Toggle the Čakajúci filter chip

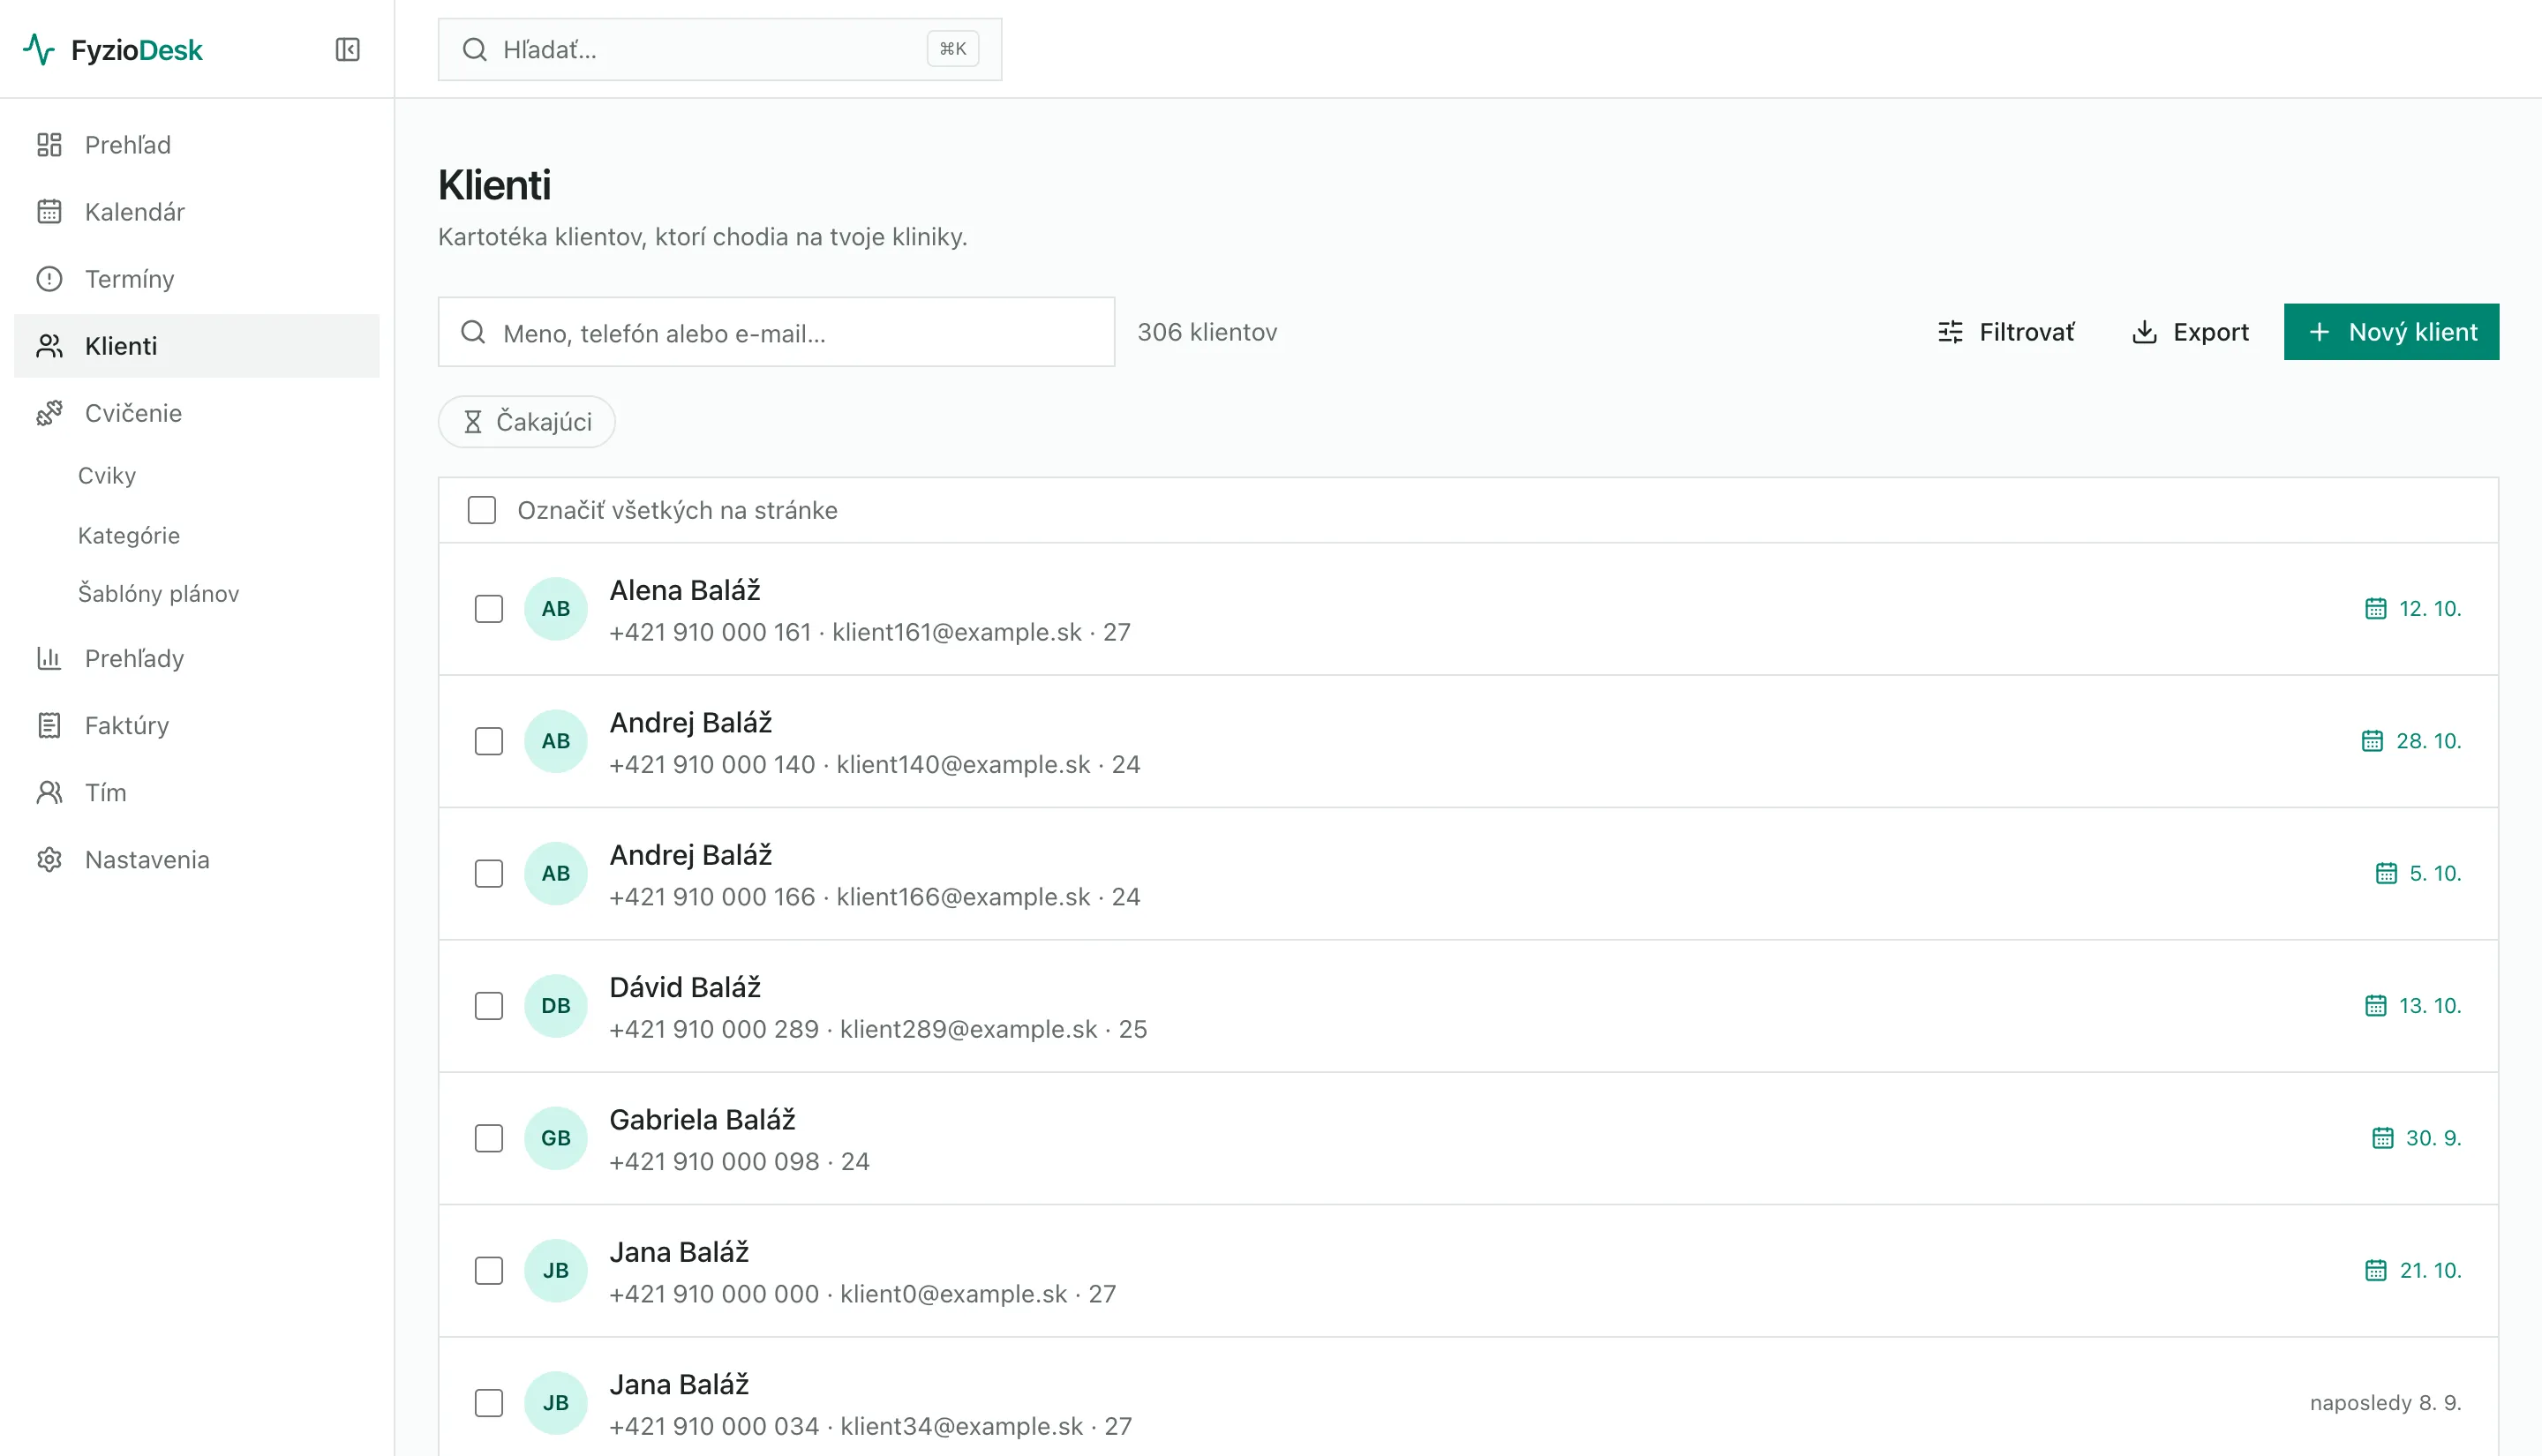pyautogui.click(x=527, y=422)
